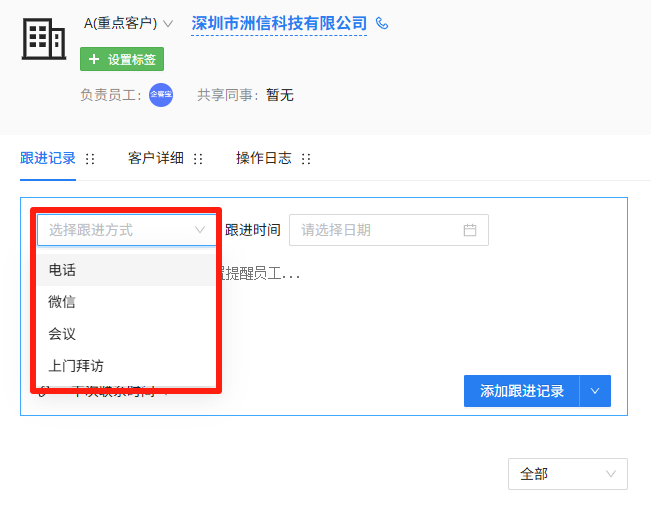Click the 添加跟进记录 button
The height and width of the screenshot is (511, 651).
pos(522,391)
